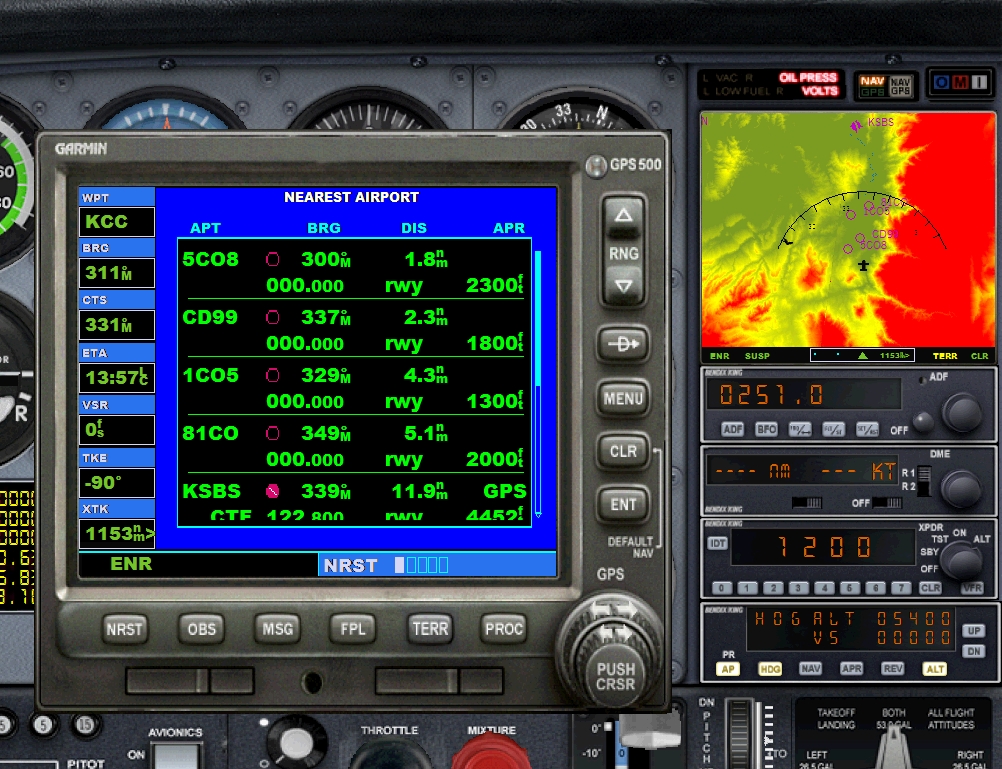Select the NRST button below the GPS screen
The height and width of the screenshot is (769, 1002).
pos(125,630)
